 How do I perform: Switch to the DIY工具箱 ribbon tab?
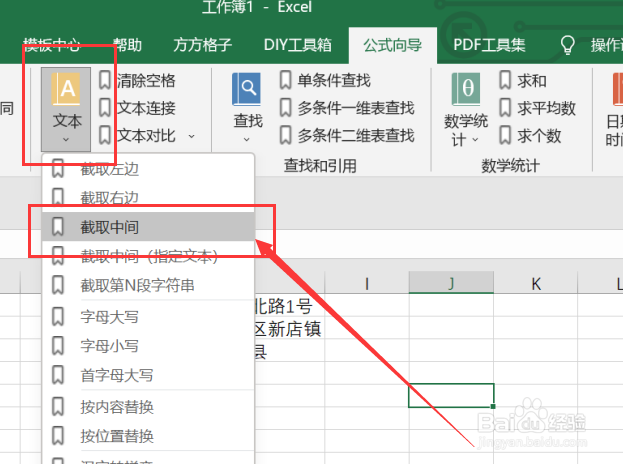tap(298, 45)
